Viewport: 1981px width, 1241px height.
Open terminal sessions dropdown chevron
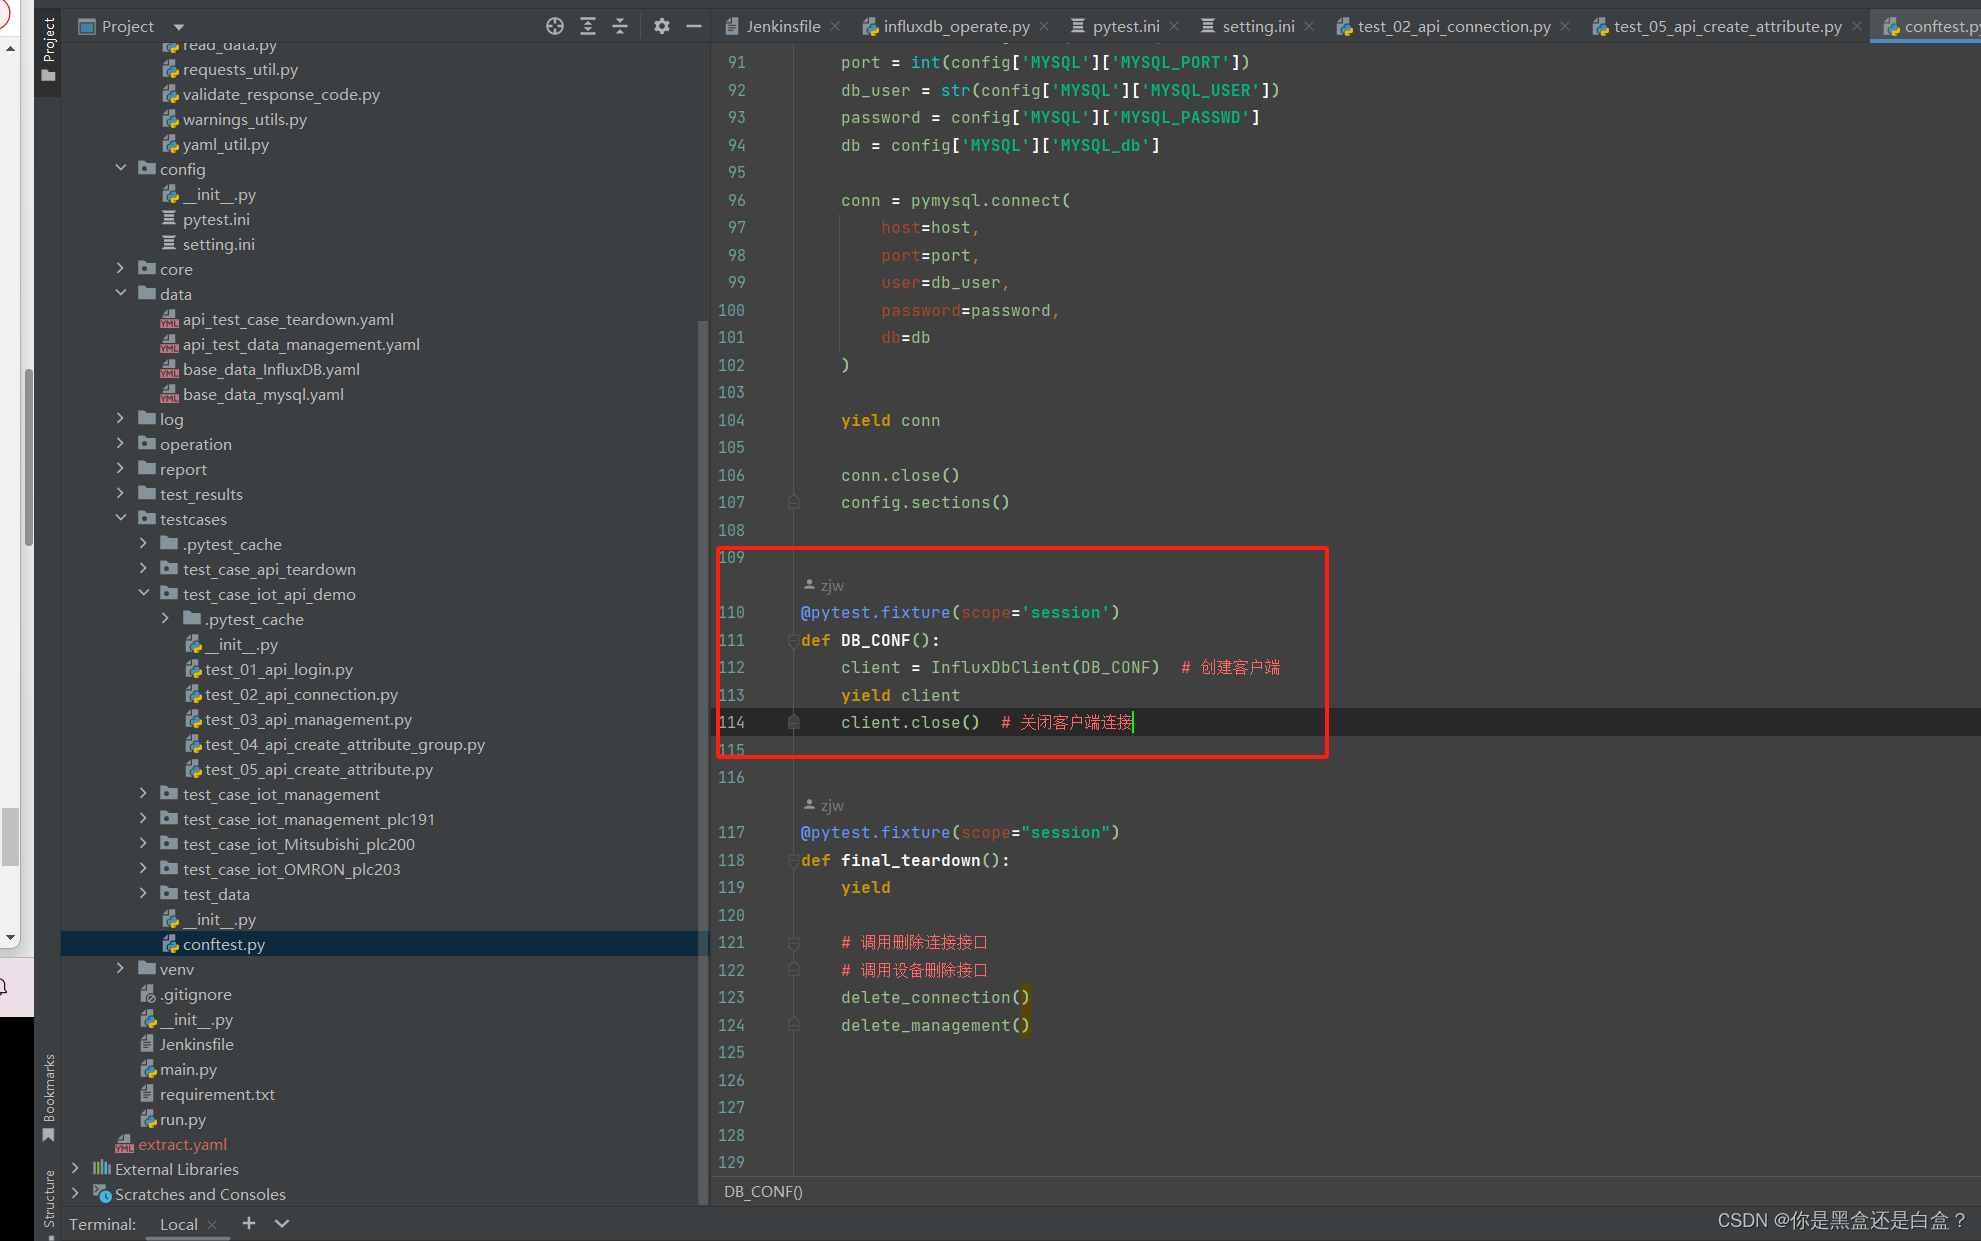[282, 1223]
